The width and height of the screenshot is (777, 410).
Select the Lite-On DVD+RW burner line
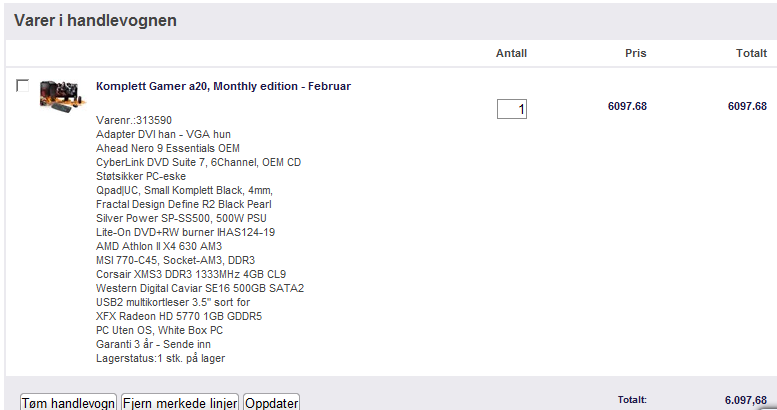pos(185,232)
